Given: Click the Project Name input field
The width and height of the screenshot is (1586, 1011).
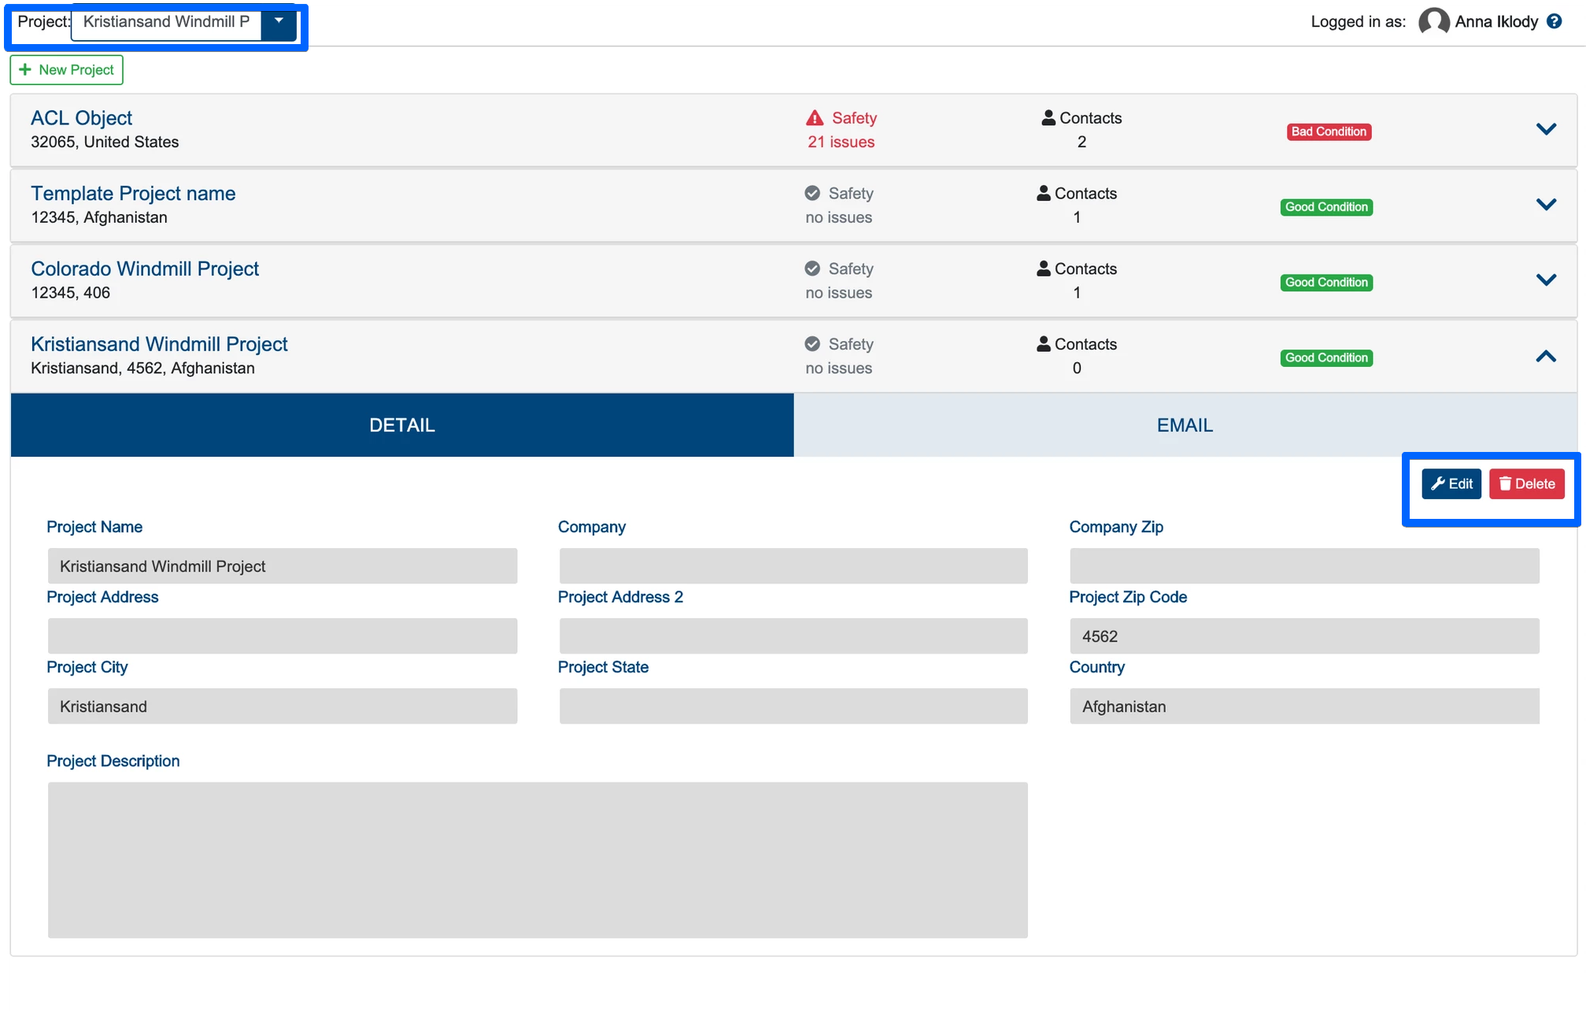Looking at the screenshot, I should tap(282, 566).
